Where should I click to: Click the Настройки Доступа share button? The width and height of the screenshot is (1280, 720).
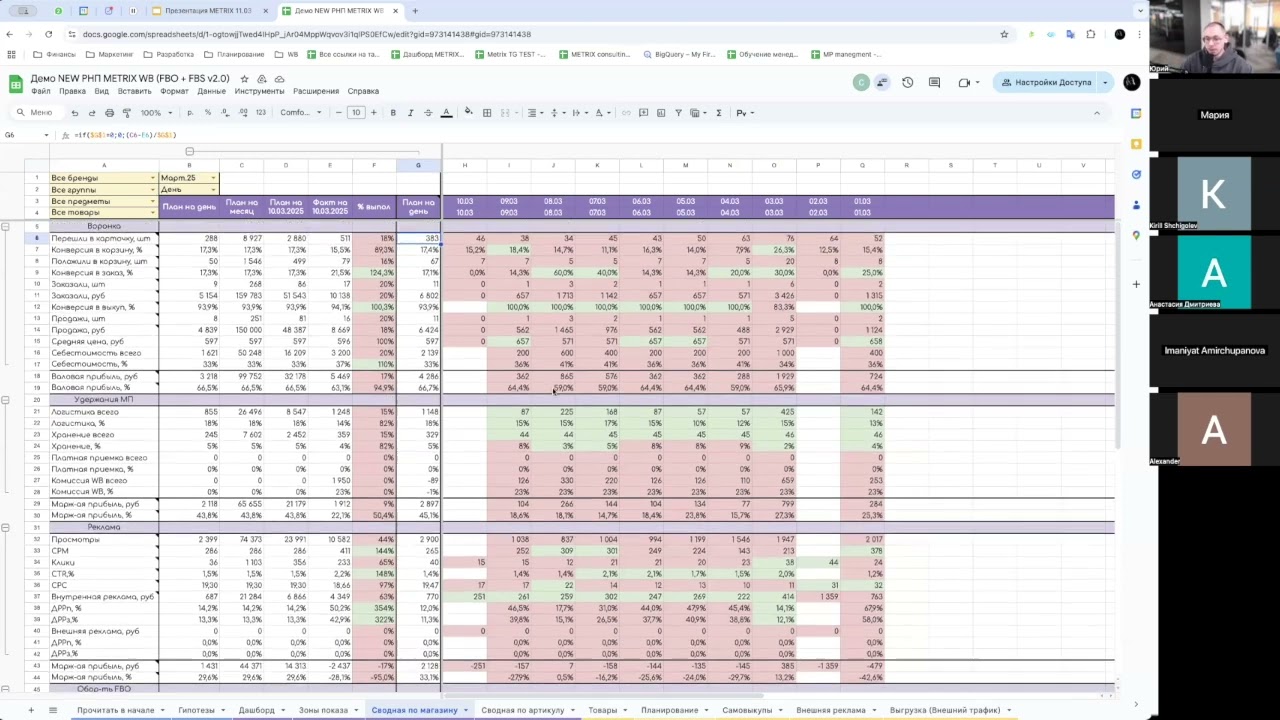1046,82
